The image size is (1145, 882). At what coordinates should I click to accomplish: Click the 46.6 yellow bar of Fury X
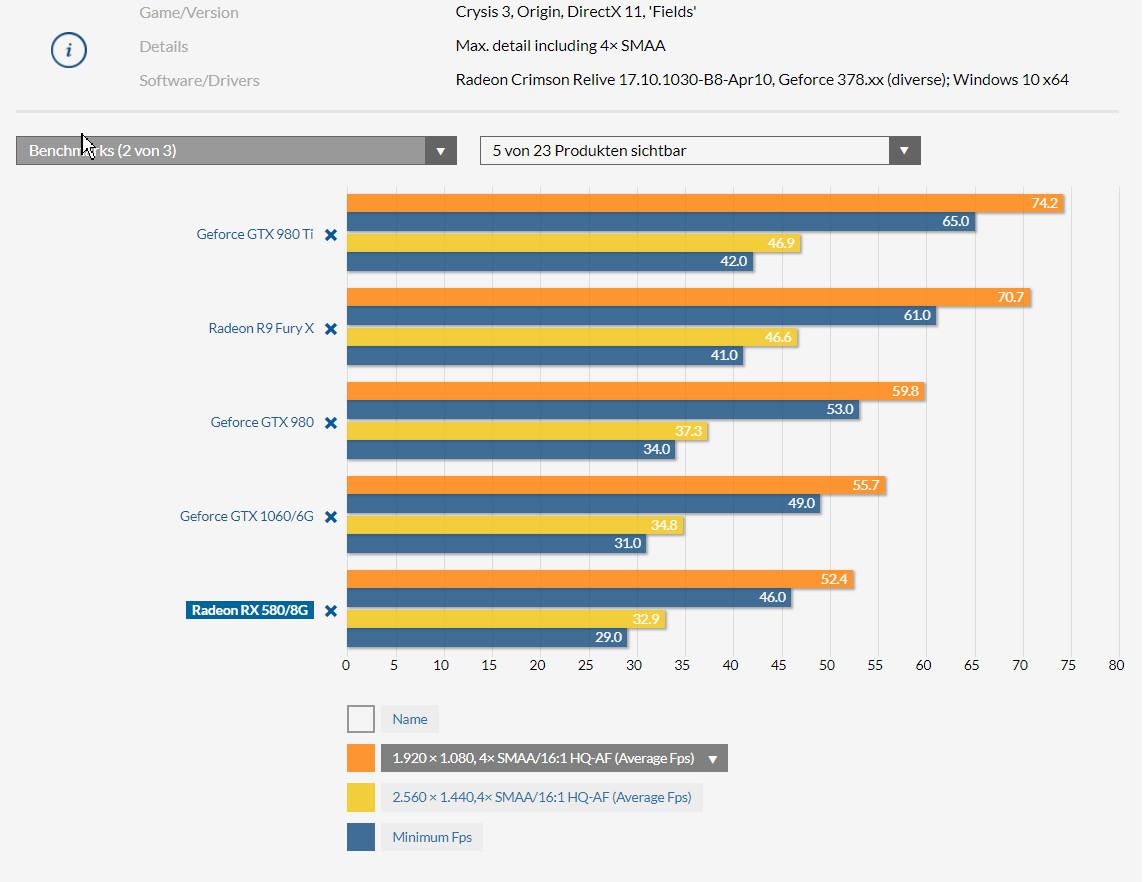click(x=572, y=337)
